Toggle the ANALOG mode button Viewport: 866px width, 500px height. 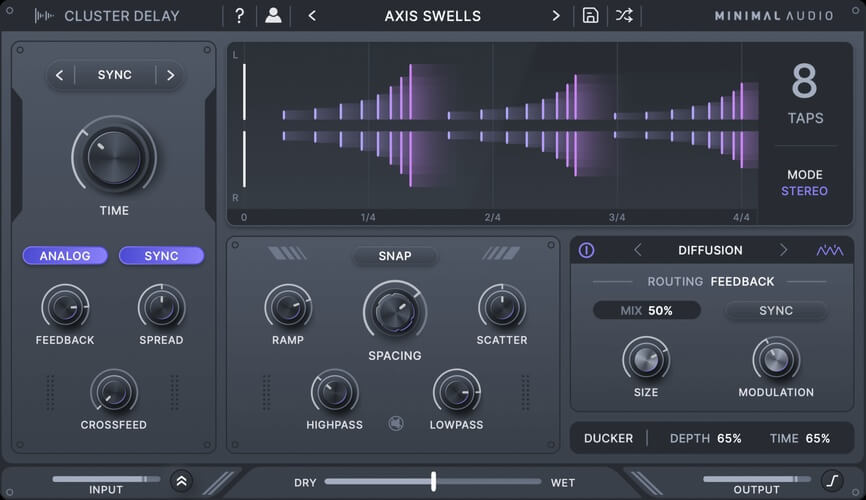pyautogui.click(x=65, y=256)
